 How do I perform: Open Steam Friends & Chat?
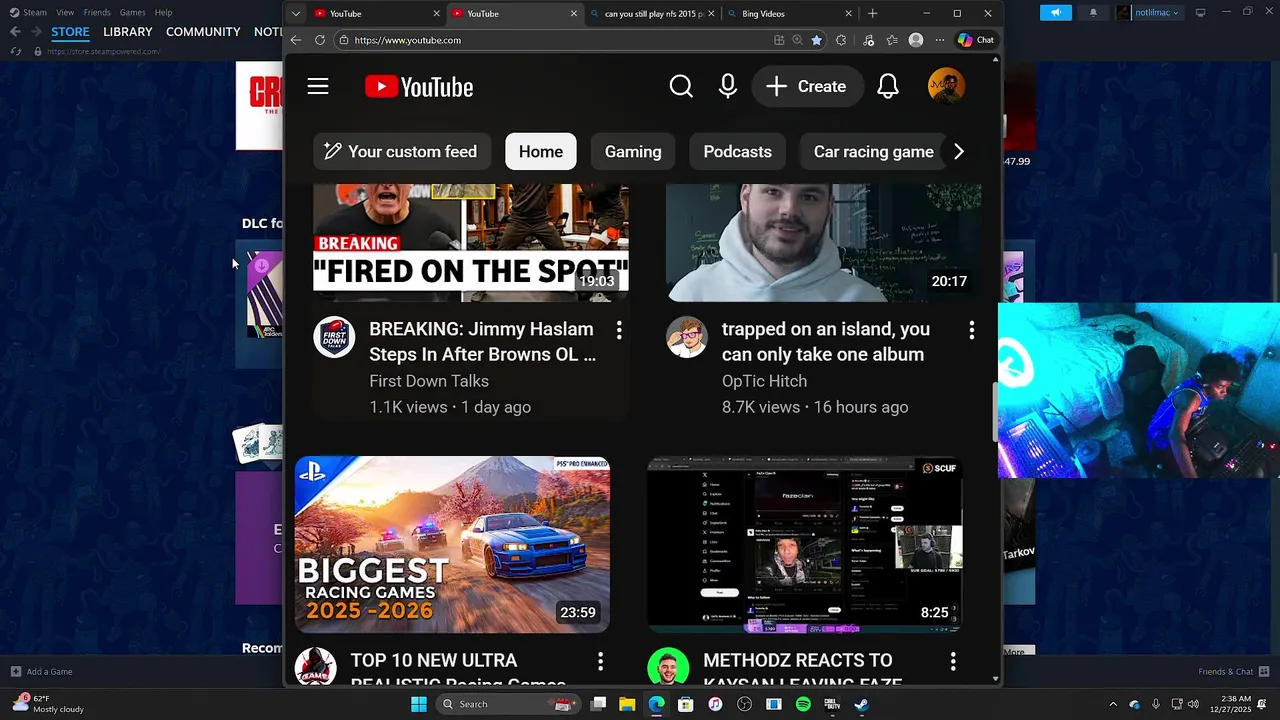(1232, 671)
